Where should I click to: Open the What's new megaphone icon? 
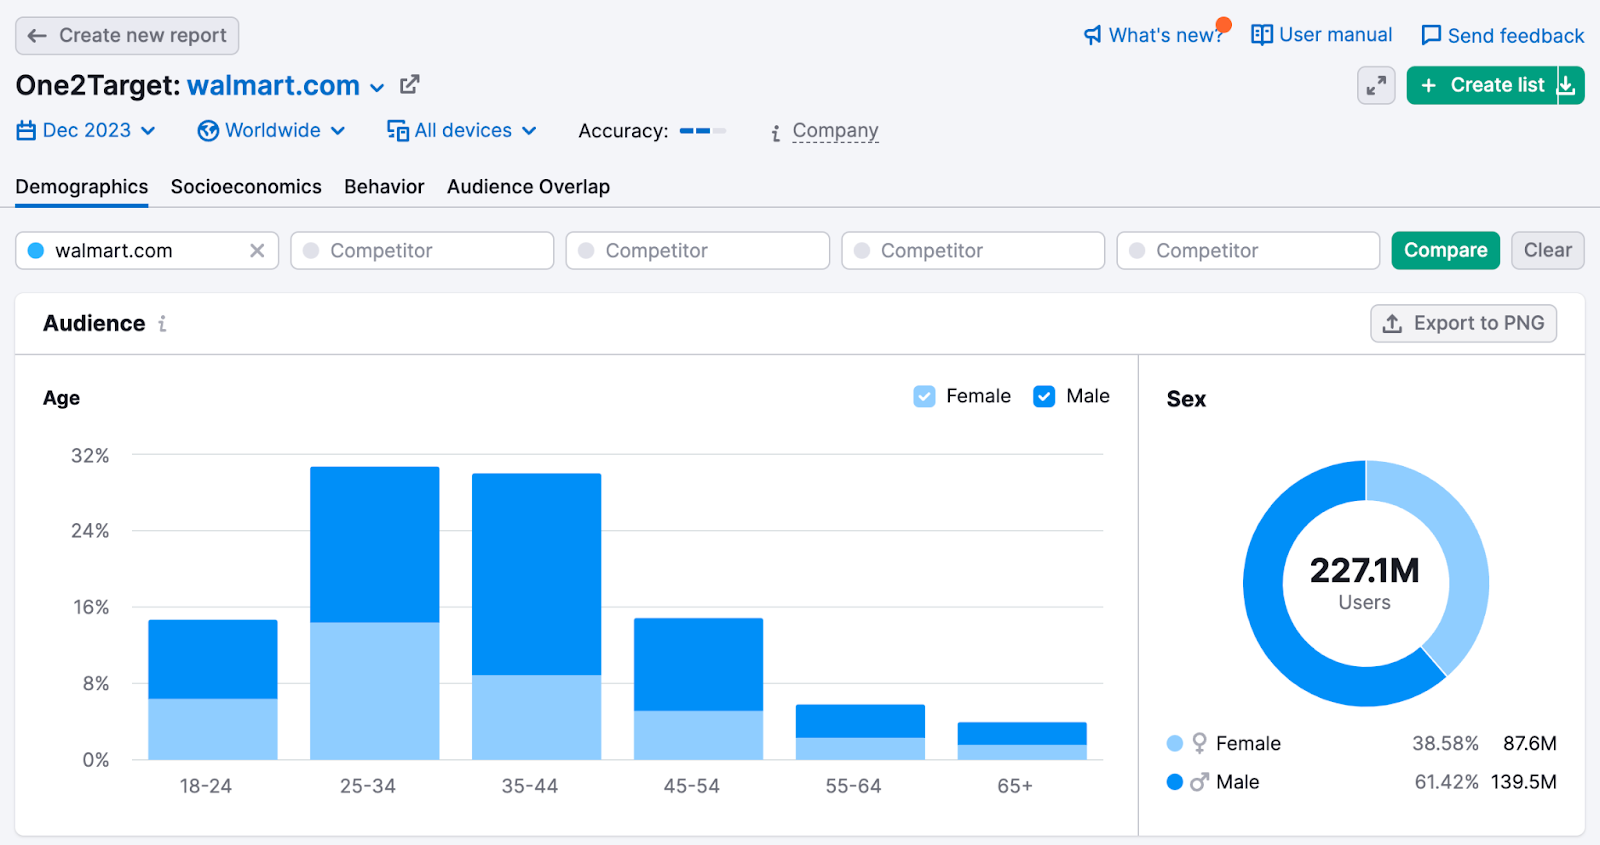click(1093, 36)
